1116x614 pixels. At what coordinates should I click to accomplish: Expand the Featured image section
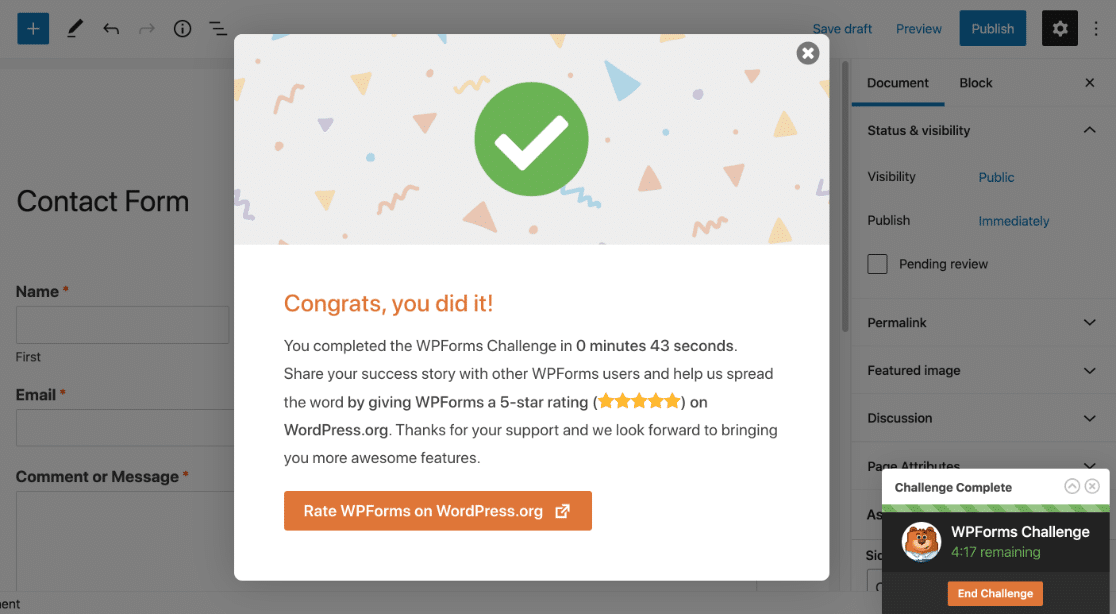1089,371
